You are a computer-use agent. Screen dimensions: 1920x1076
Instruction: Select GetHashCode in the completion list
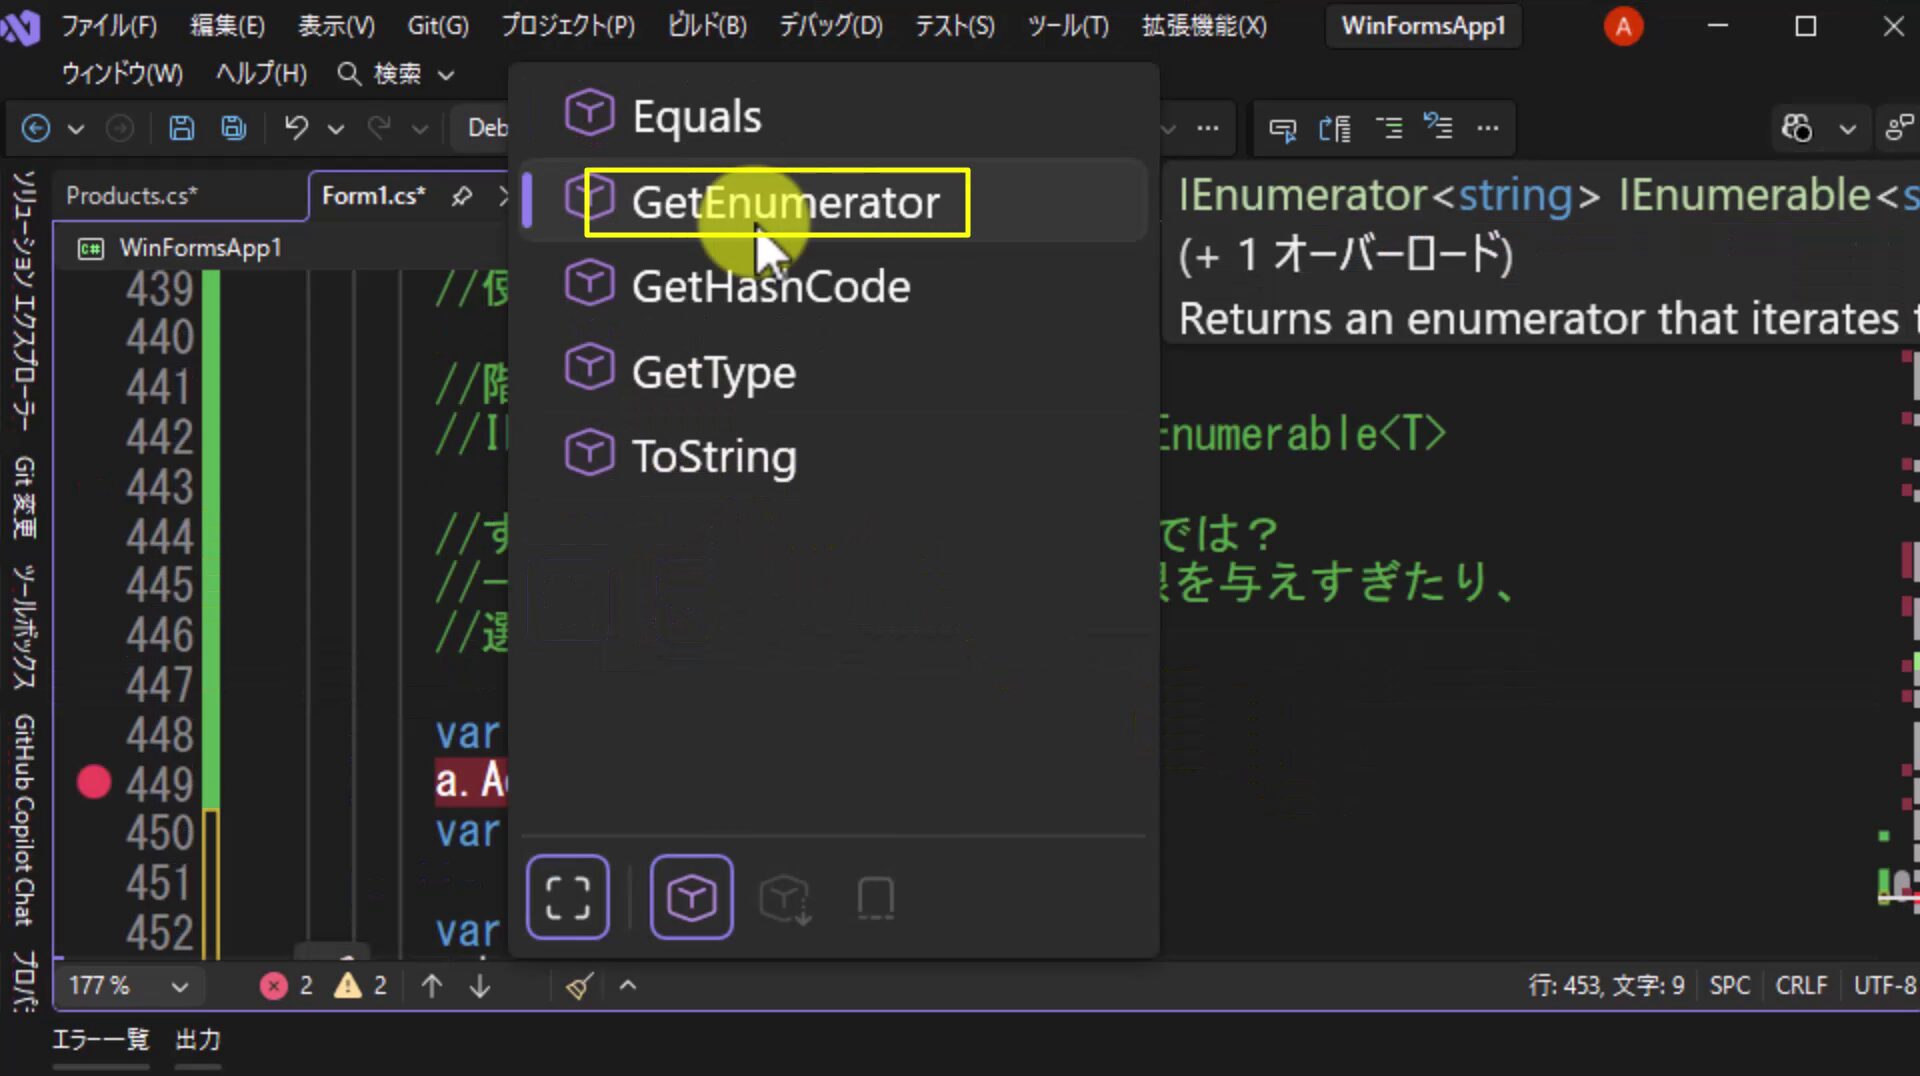point(833,287)
